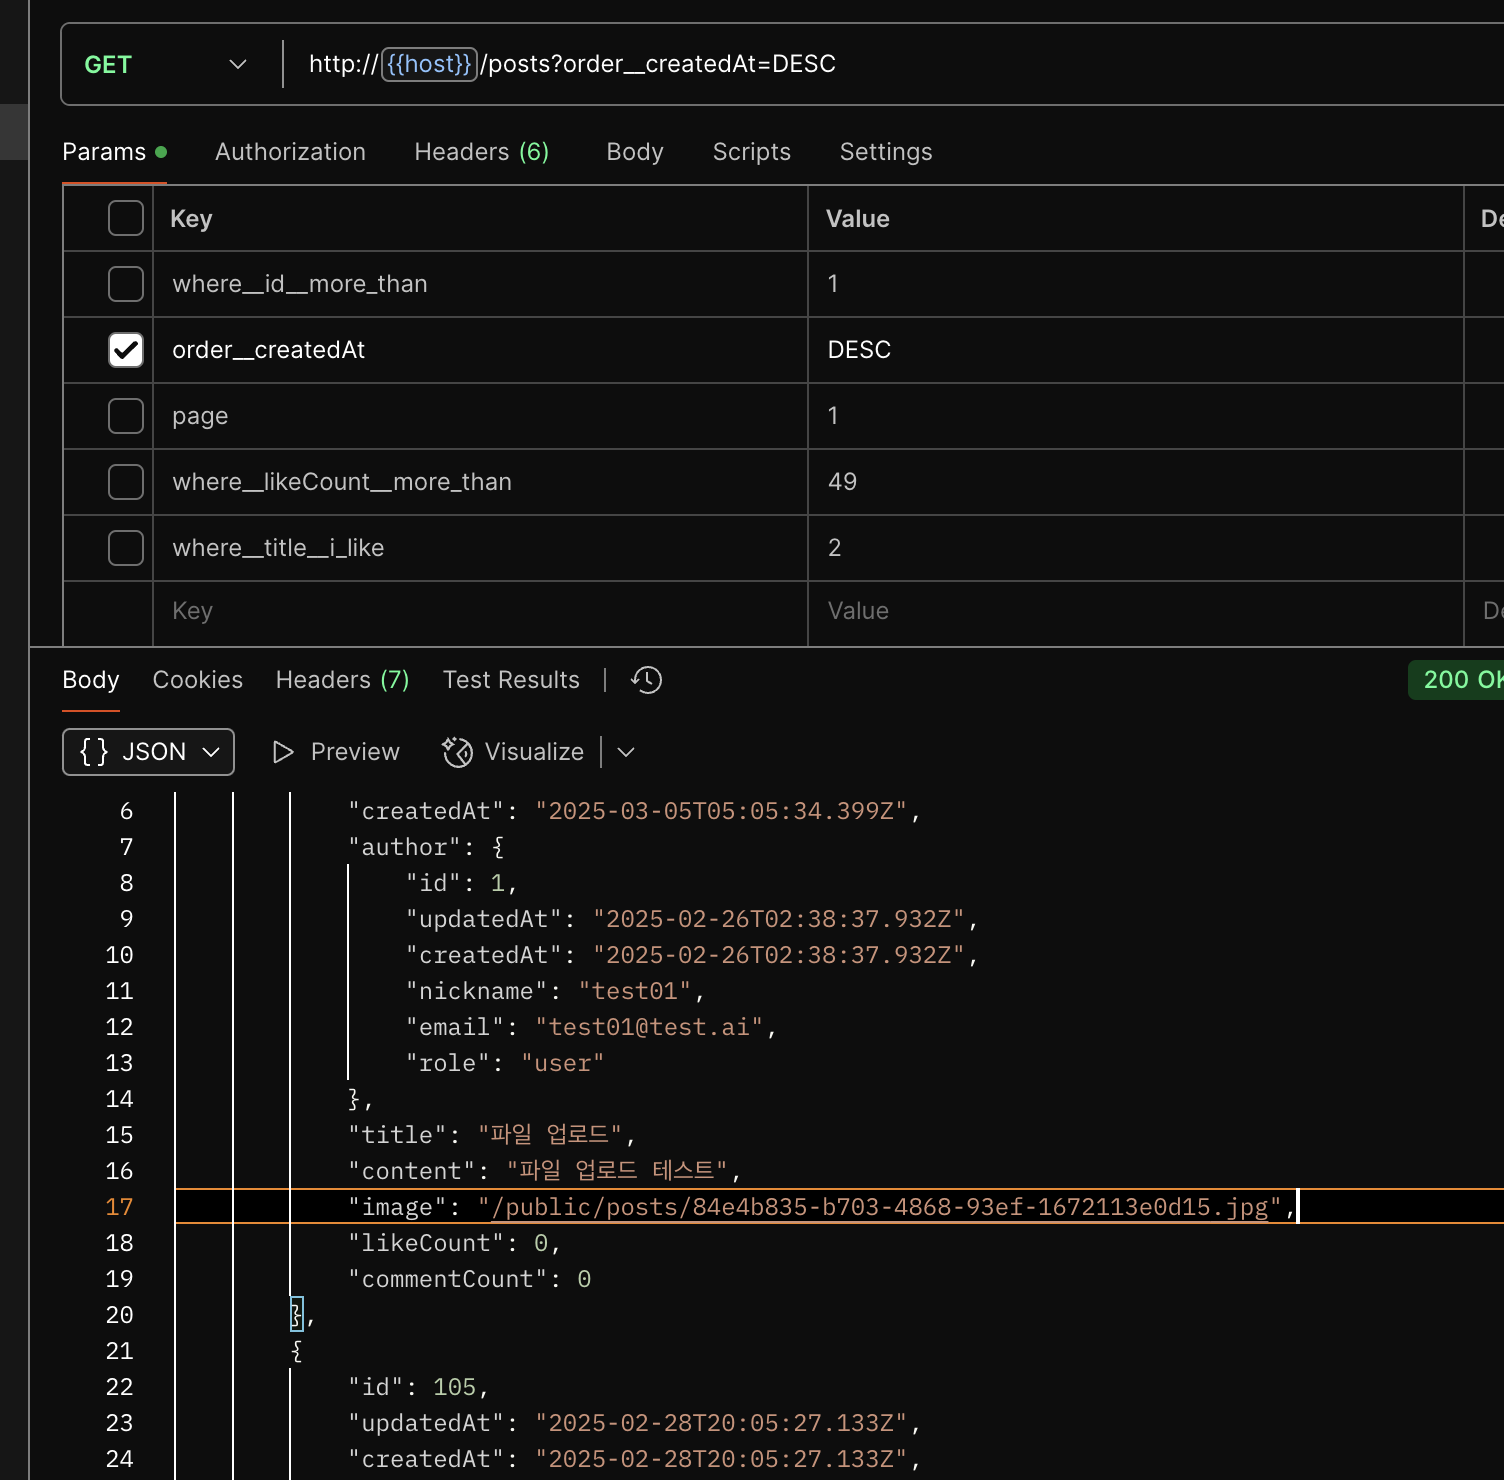Image resolution: width=1504 pixels, height=1480 pixels.
Task: Click the page key cell
Action: 480,416
